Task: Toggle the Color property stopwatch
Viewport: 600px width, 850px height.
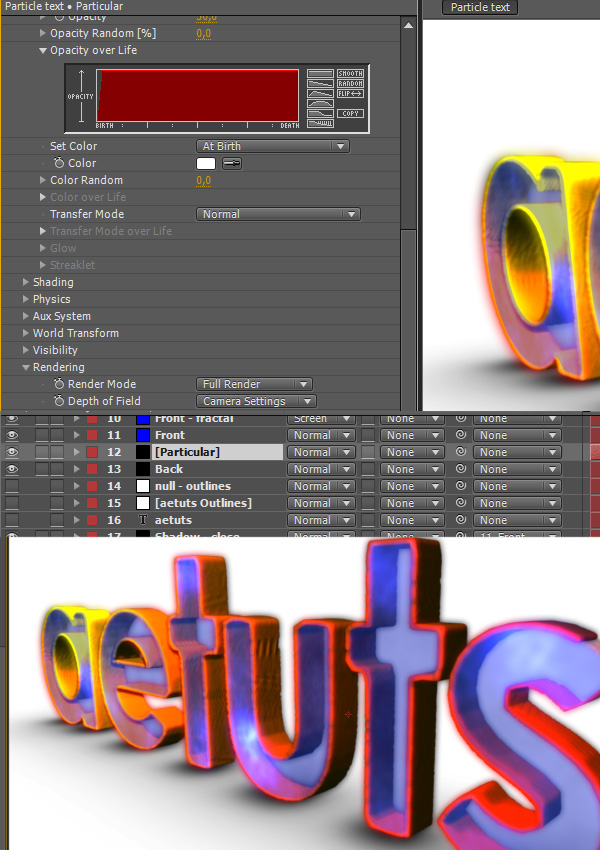Action: point(59,163)
